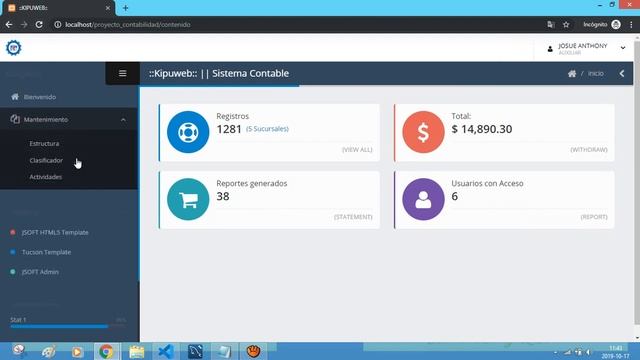This screenshot has width=640, height=360.
Task: Click the Kipuweb gear logo
Action: (13, 48)
